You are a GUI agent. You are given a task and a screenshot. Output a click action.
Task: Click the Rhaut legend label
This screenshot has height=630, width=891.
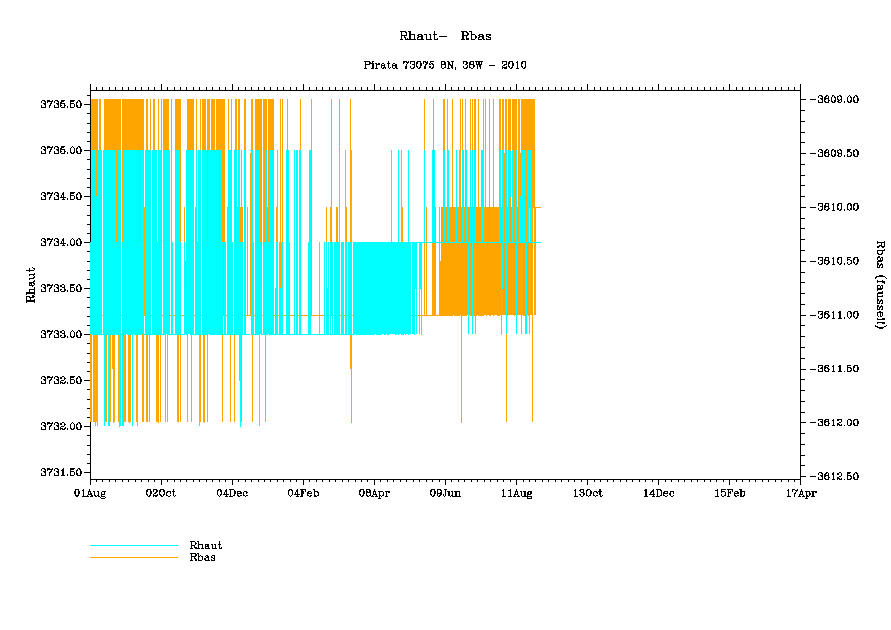coord(205,545)
